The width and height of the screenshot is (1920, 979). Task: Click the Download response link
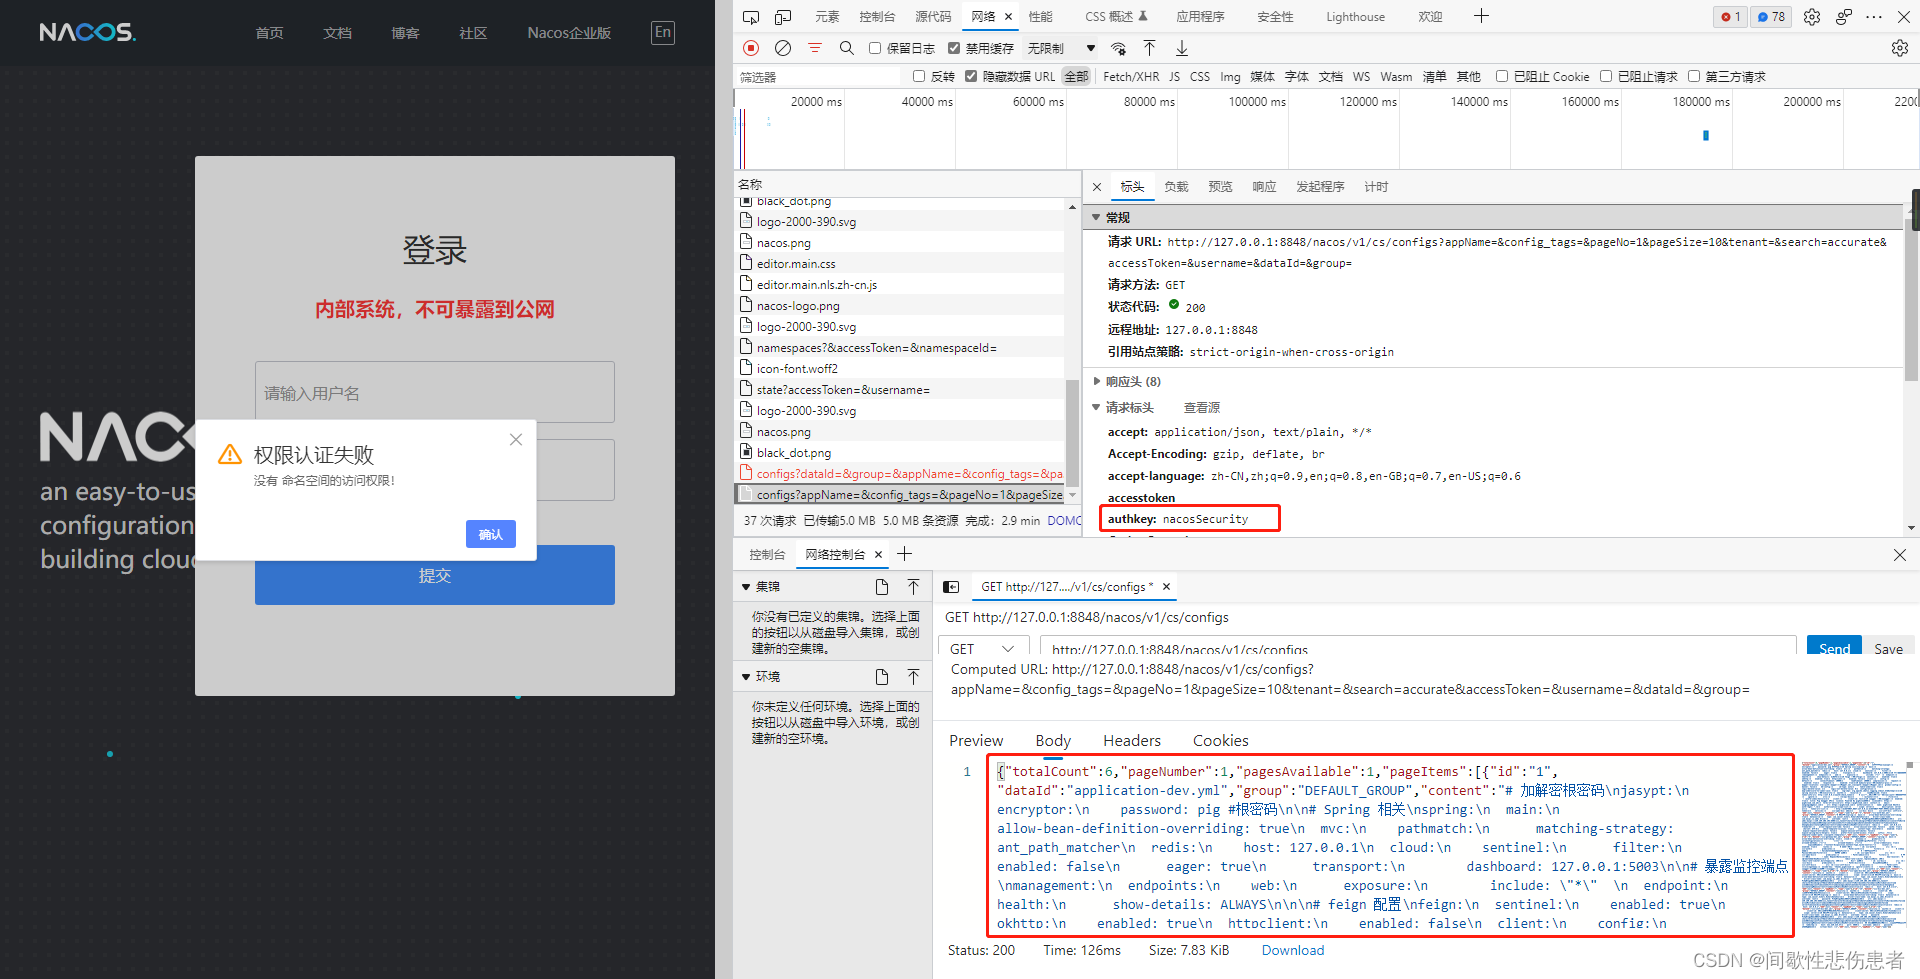[x=1292, y=950]
